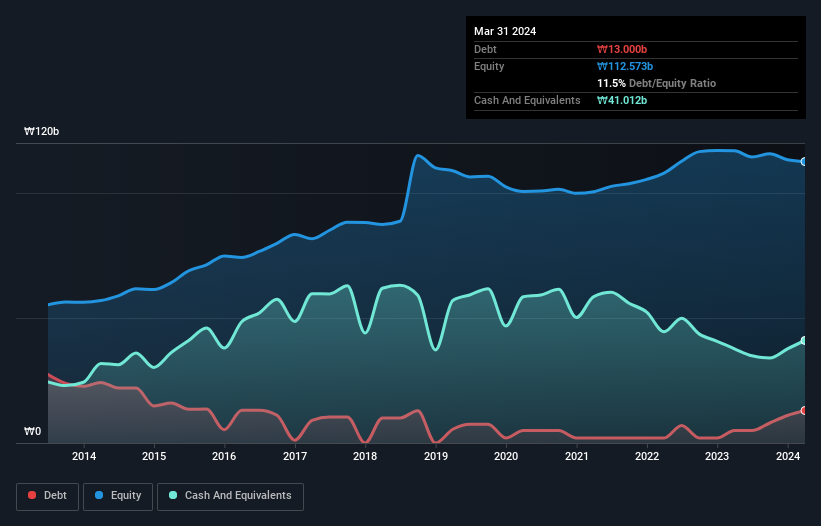Toggle the Equity series in the legend
Image resolution: width=821 pixels, height=526 pixels.
point(118,496)
